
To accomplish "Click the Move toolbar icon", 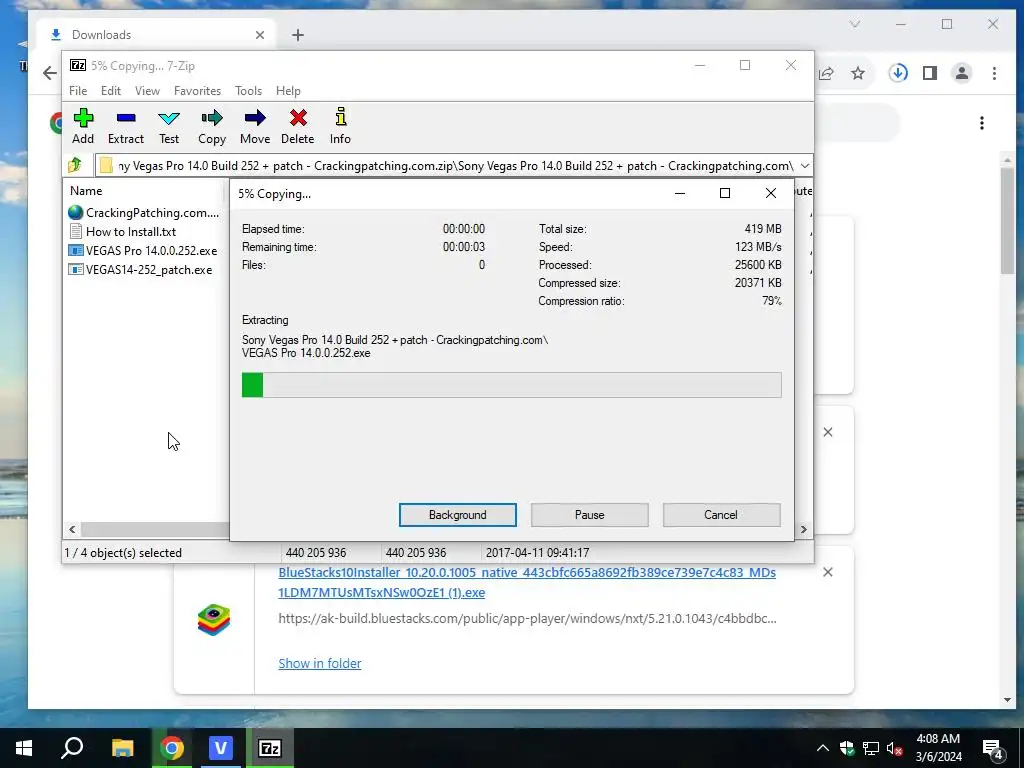I will 255,126.
